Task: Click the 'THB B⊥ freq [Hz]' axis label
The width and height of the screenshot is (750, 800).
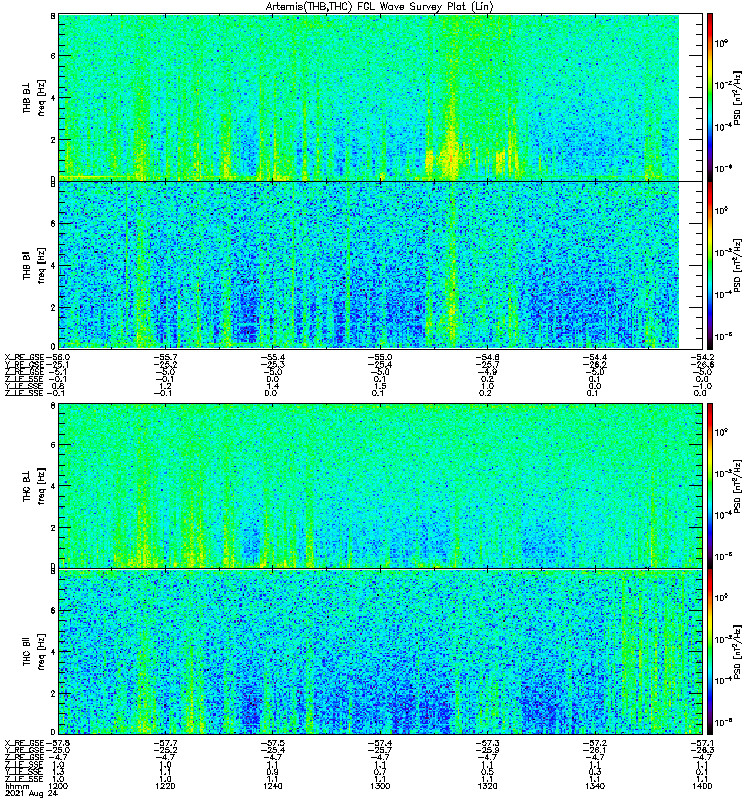Action: pyautogui.click(x=33, y=97)
